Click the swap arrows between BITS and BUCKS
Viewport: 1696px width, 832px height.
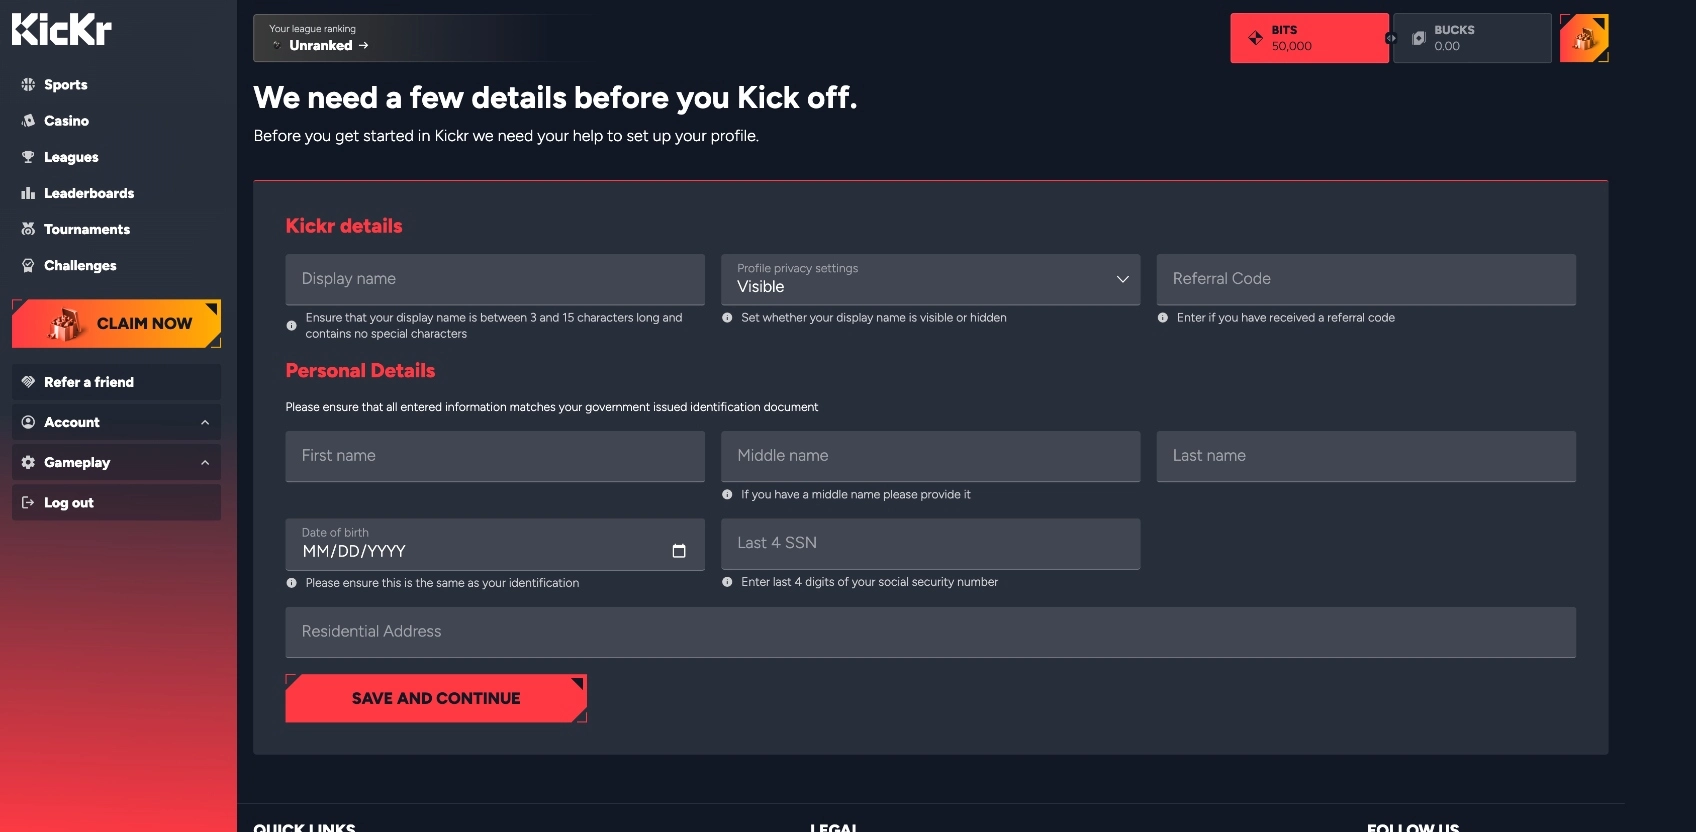point(1391,38)
